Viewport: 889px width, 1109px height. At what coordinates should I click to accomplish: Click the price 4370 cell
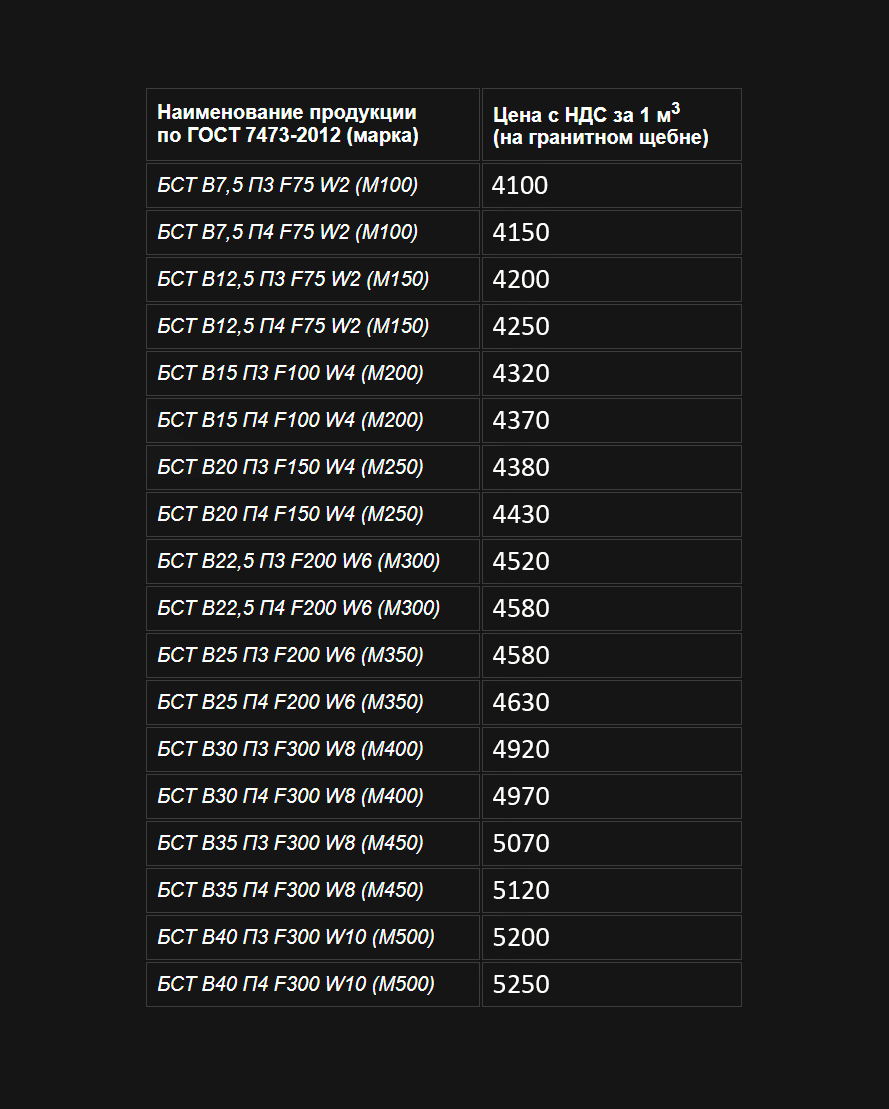point(612,420)
